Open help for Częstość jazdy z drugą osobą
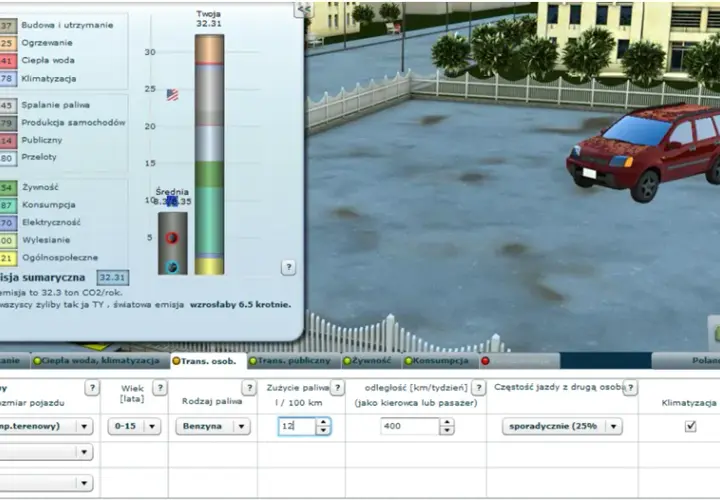Screen dimensions: 720x500 (630, 388)
